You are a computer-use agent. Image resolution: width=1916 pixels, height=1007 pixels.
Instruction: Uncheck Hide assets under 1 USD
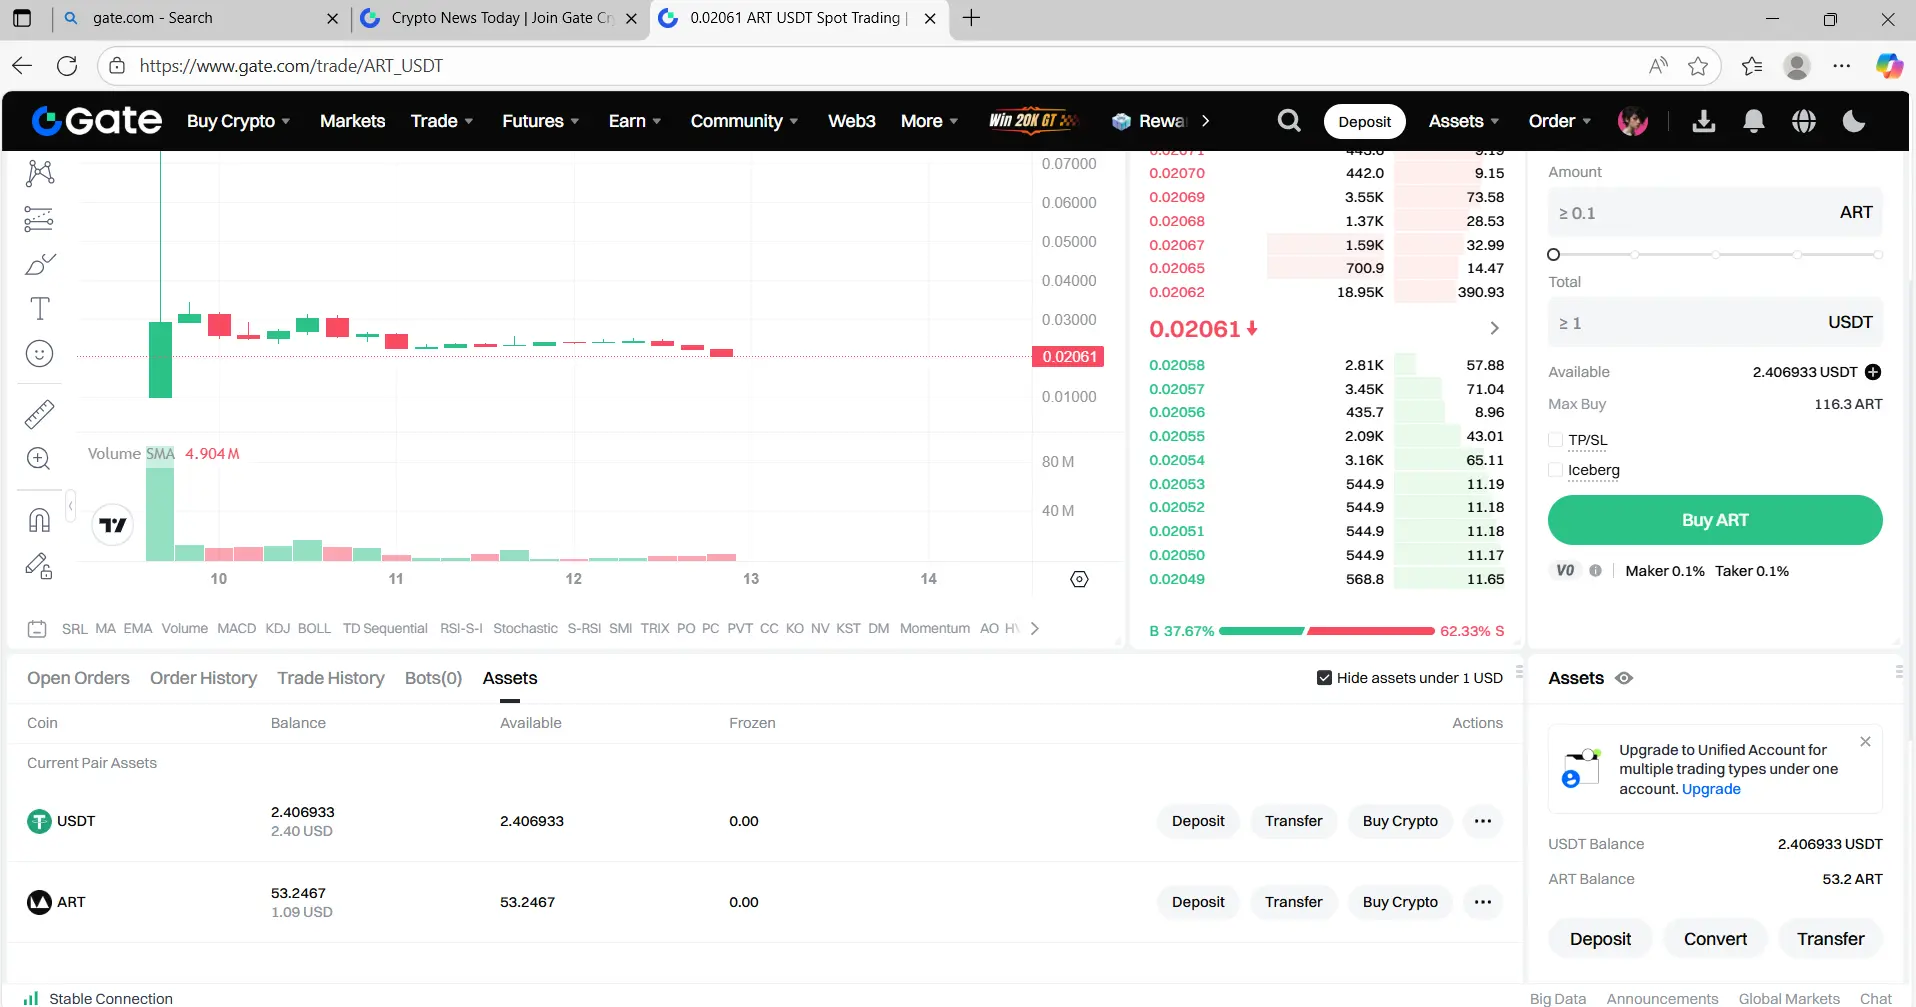(x=1324, y=678)
